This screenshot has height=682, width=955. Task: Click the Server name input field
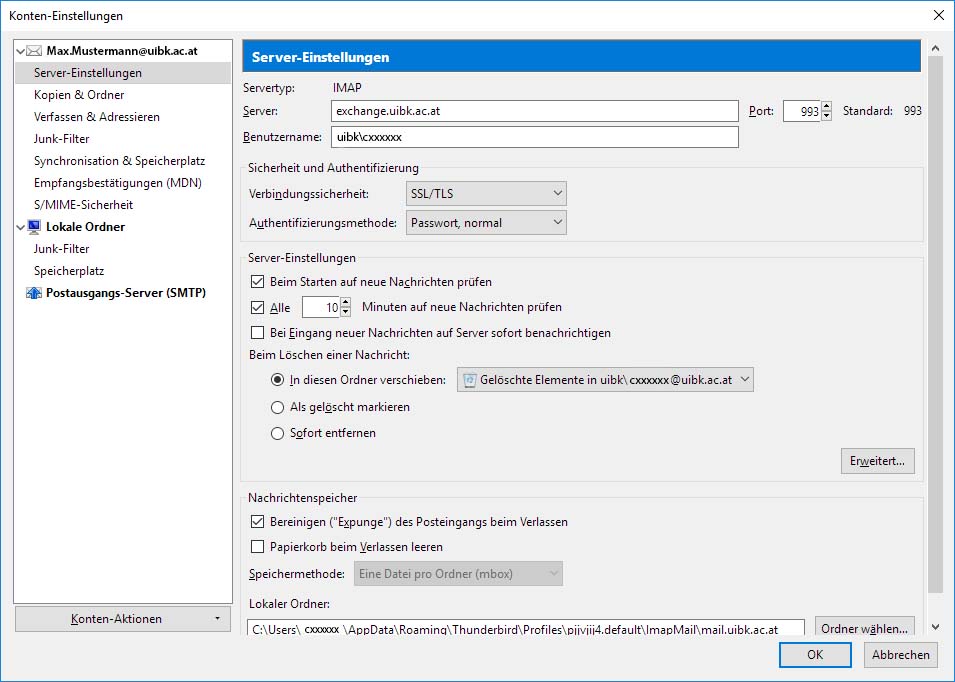534,111
